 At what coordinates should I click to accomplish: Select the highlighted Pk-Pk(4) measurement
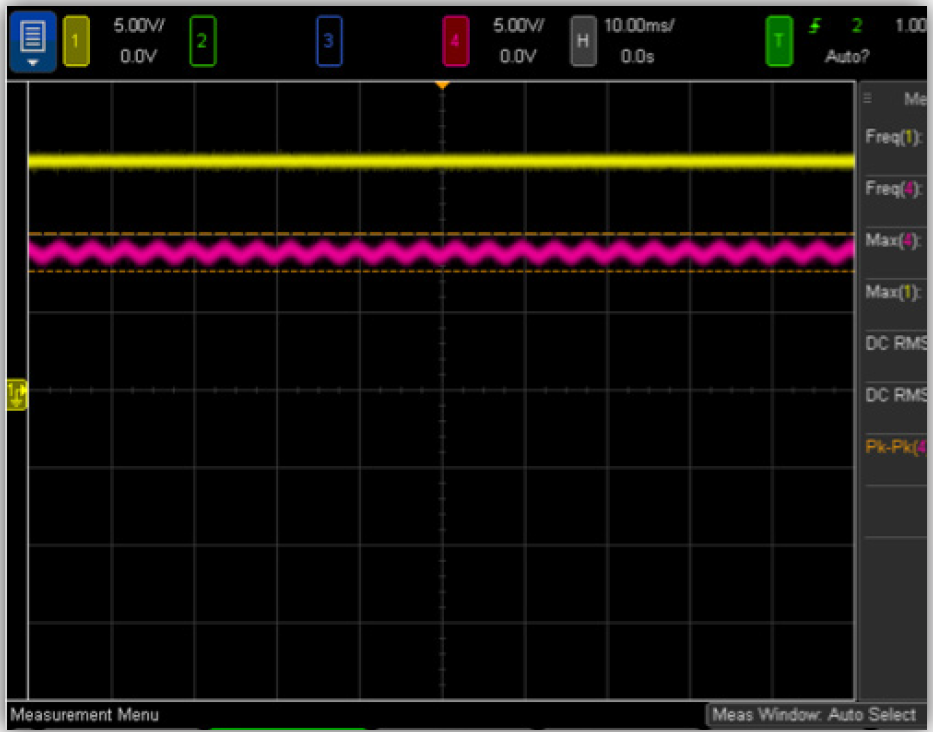[896, 447]
